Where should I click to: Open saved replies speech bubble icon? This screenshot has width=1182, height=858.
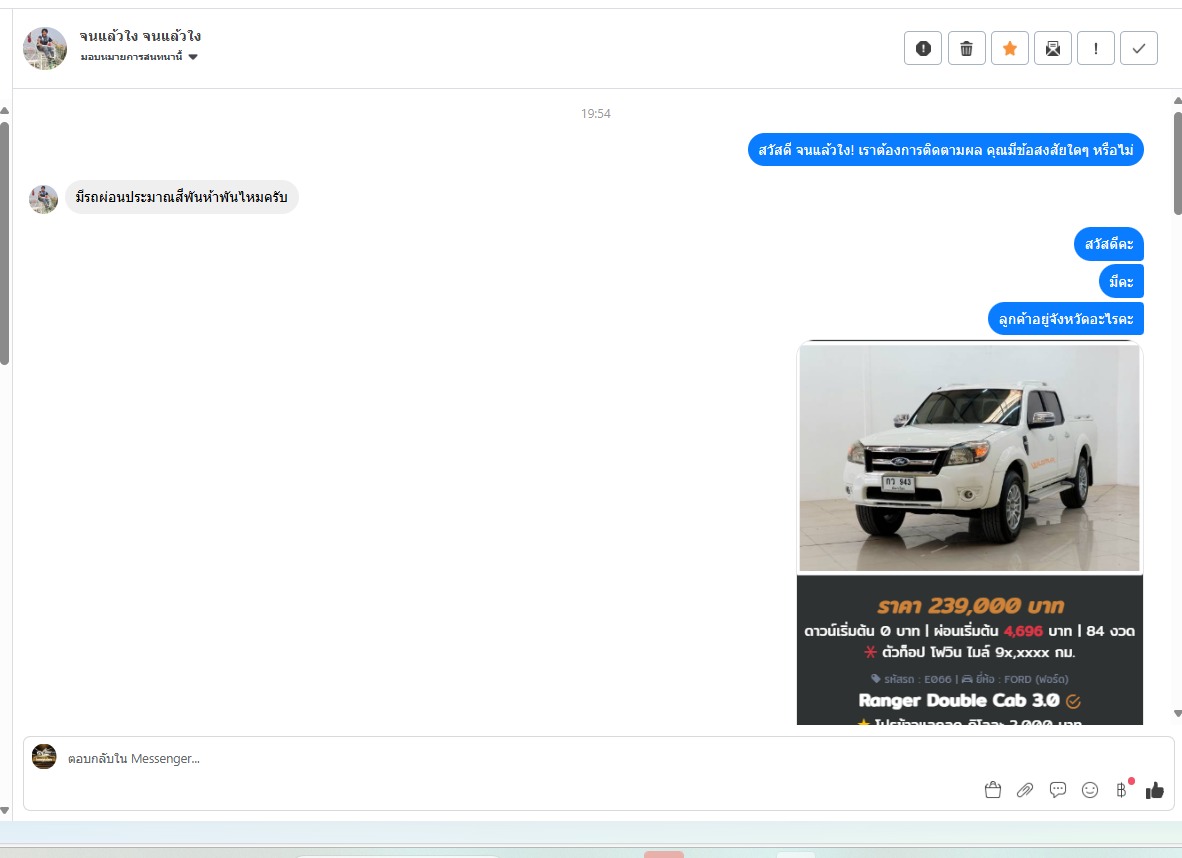(1058, 790)
